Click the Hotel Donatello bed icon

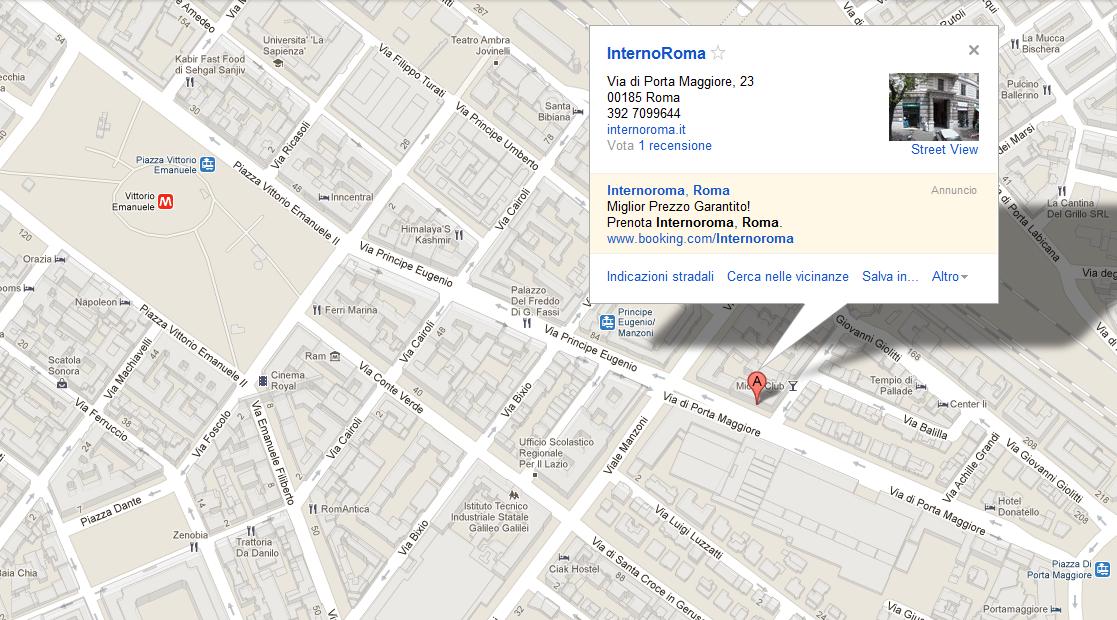(x=989, y=507)
